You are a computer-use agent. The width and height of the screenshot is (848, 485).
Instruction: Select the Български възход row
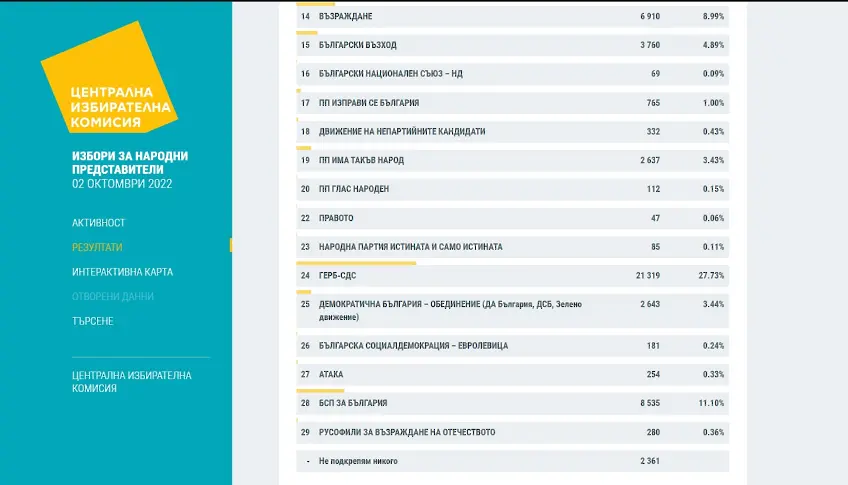coord(512,45)
